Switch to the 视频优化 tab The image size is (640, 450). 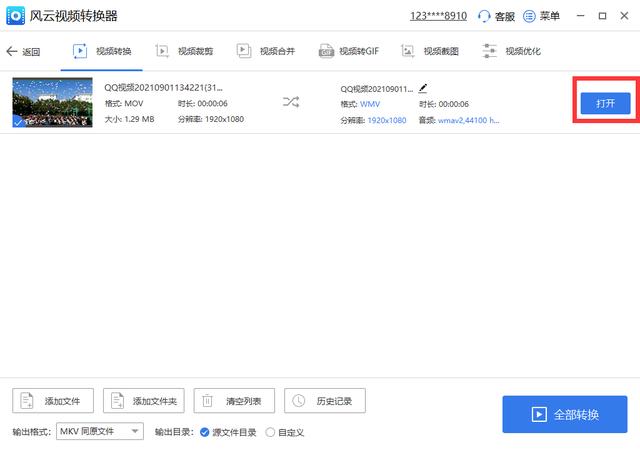coord(511,51)
